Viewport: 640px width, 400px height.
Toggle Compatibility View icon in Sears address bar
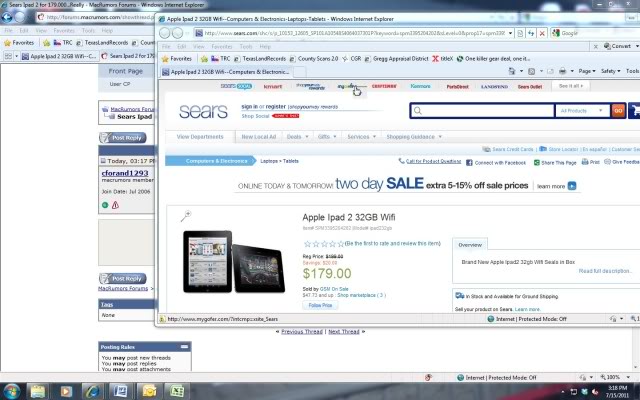[x=520, y=33]
